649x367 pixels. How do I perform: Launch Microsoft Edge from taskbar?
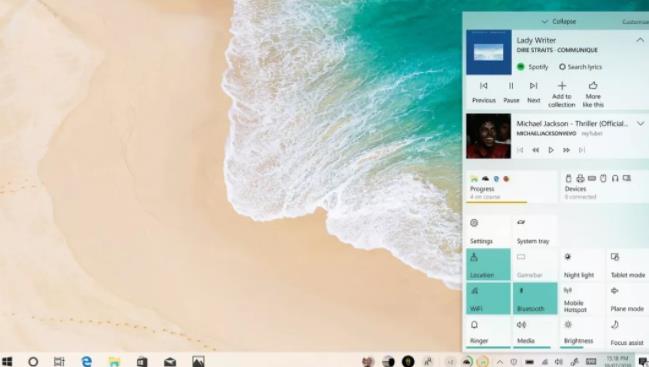click(x=87, y=361)
